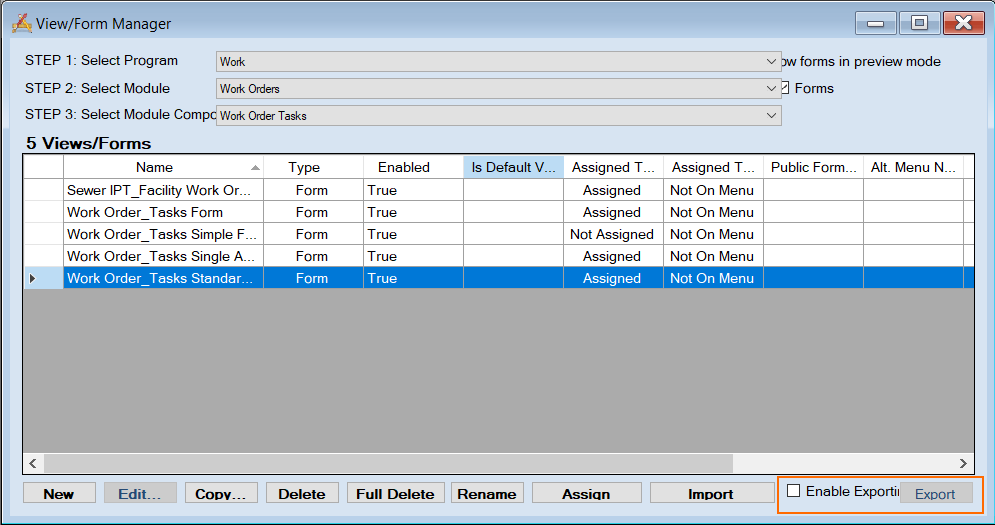Click the Edit... button
The image size is (995, 525).
click(140, 493)
